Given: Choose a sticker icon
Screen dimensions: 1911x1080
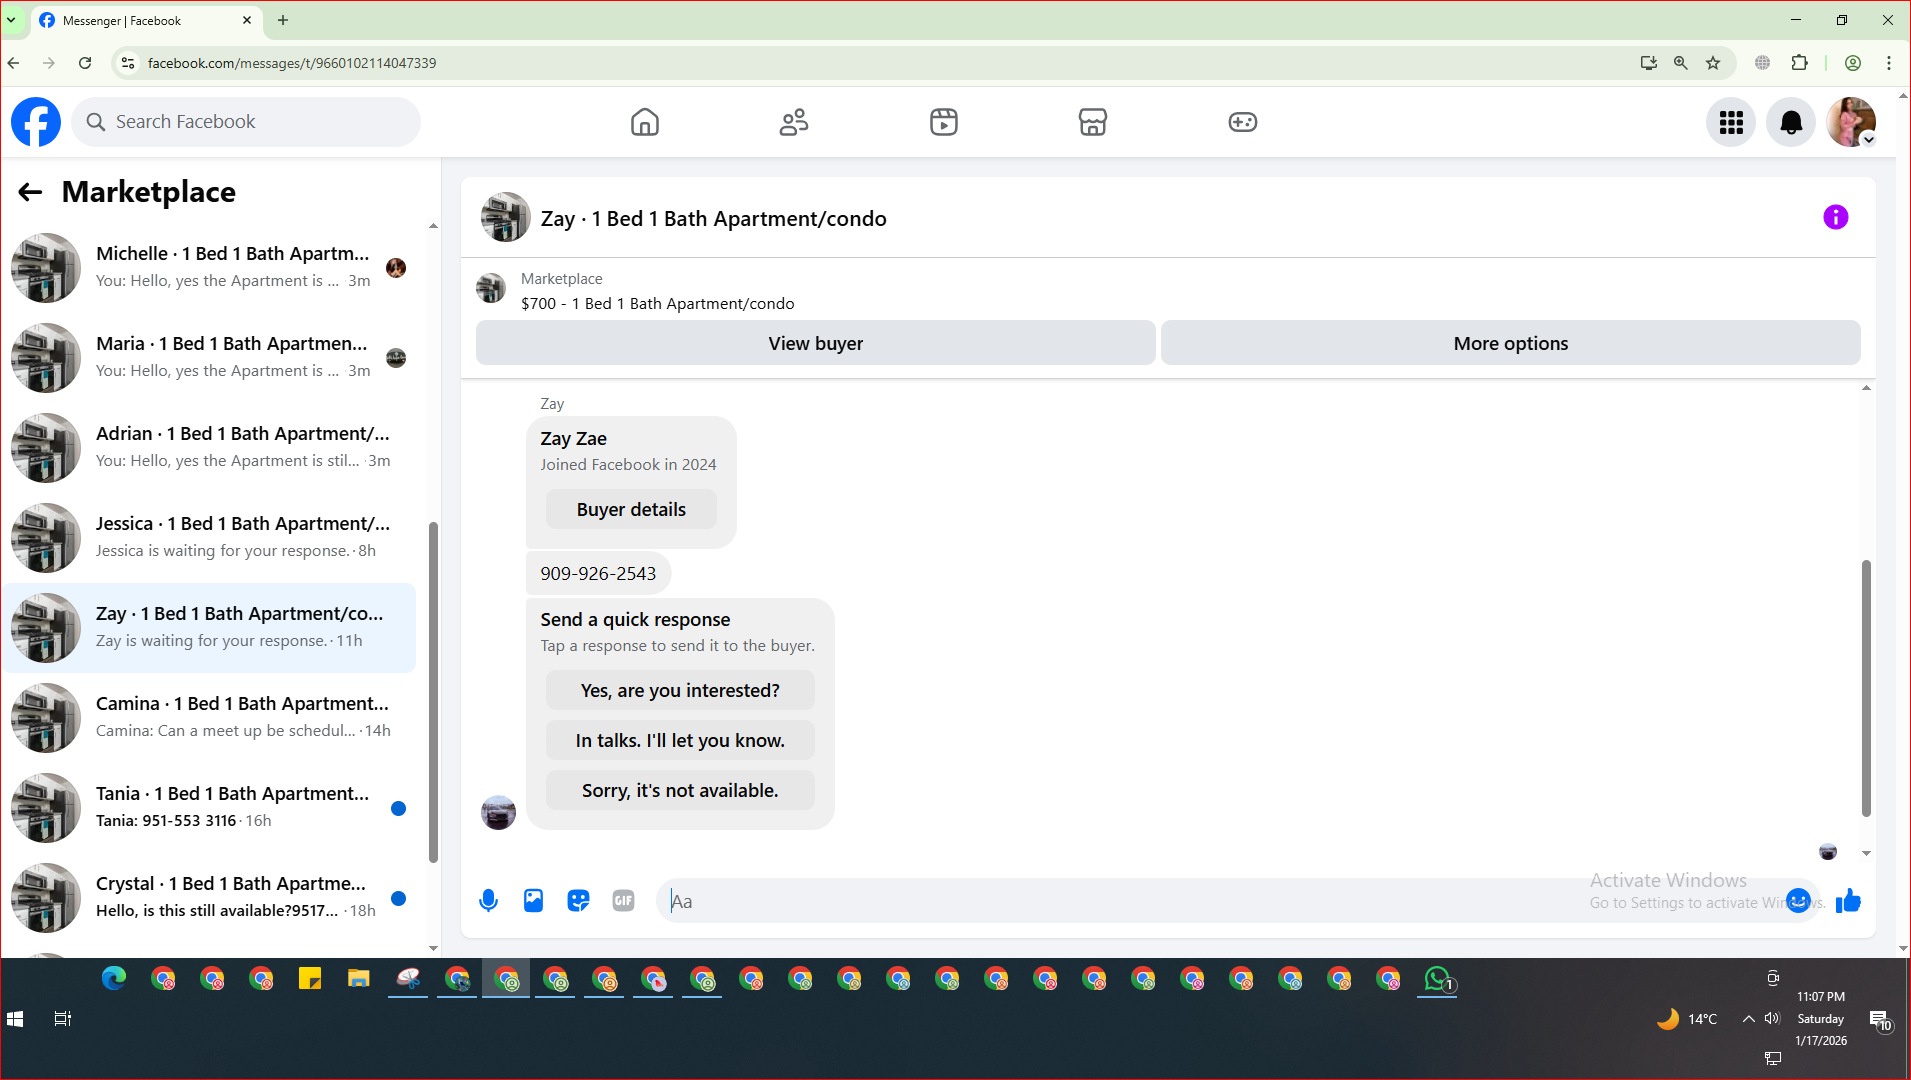Looking at the screenshot, I should pos(578,901).
